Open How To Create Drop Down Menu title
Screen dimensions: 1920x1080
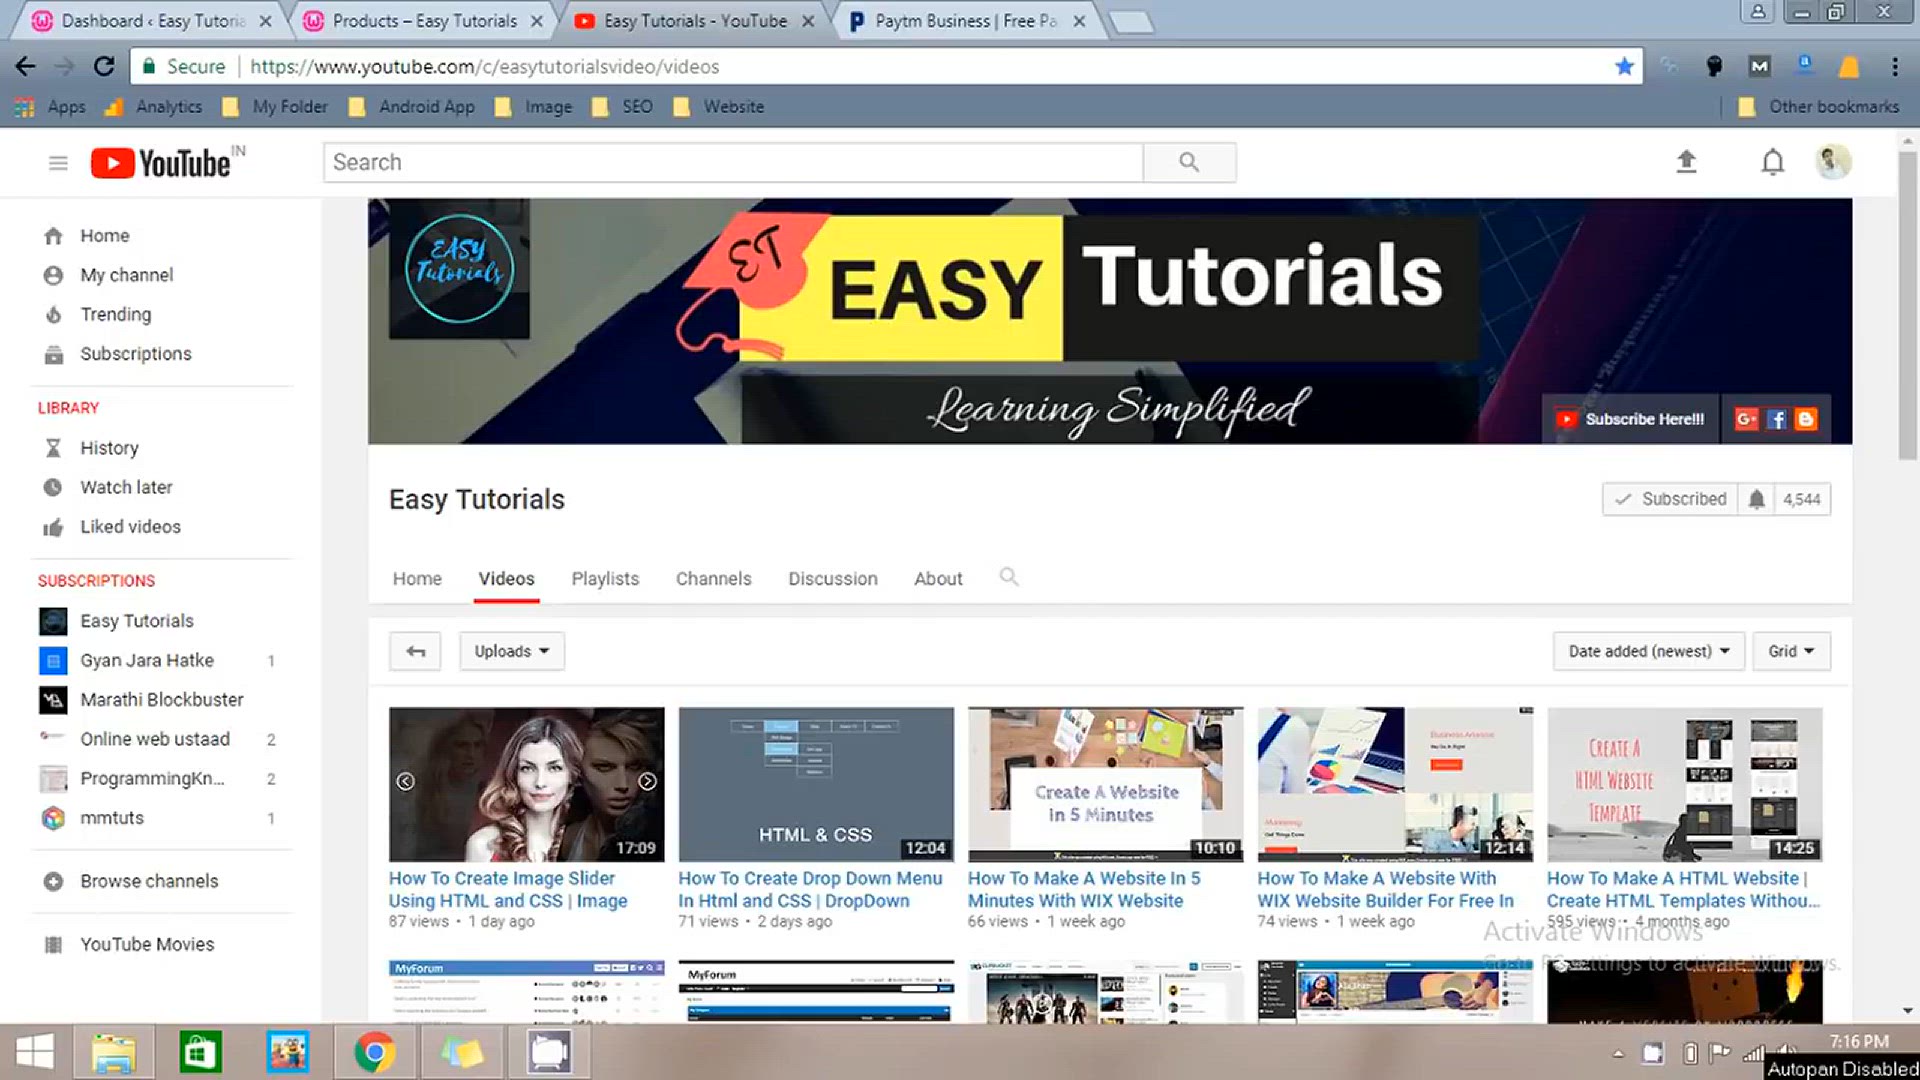tap(810, 889)
